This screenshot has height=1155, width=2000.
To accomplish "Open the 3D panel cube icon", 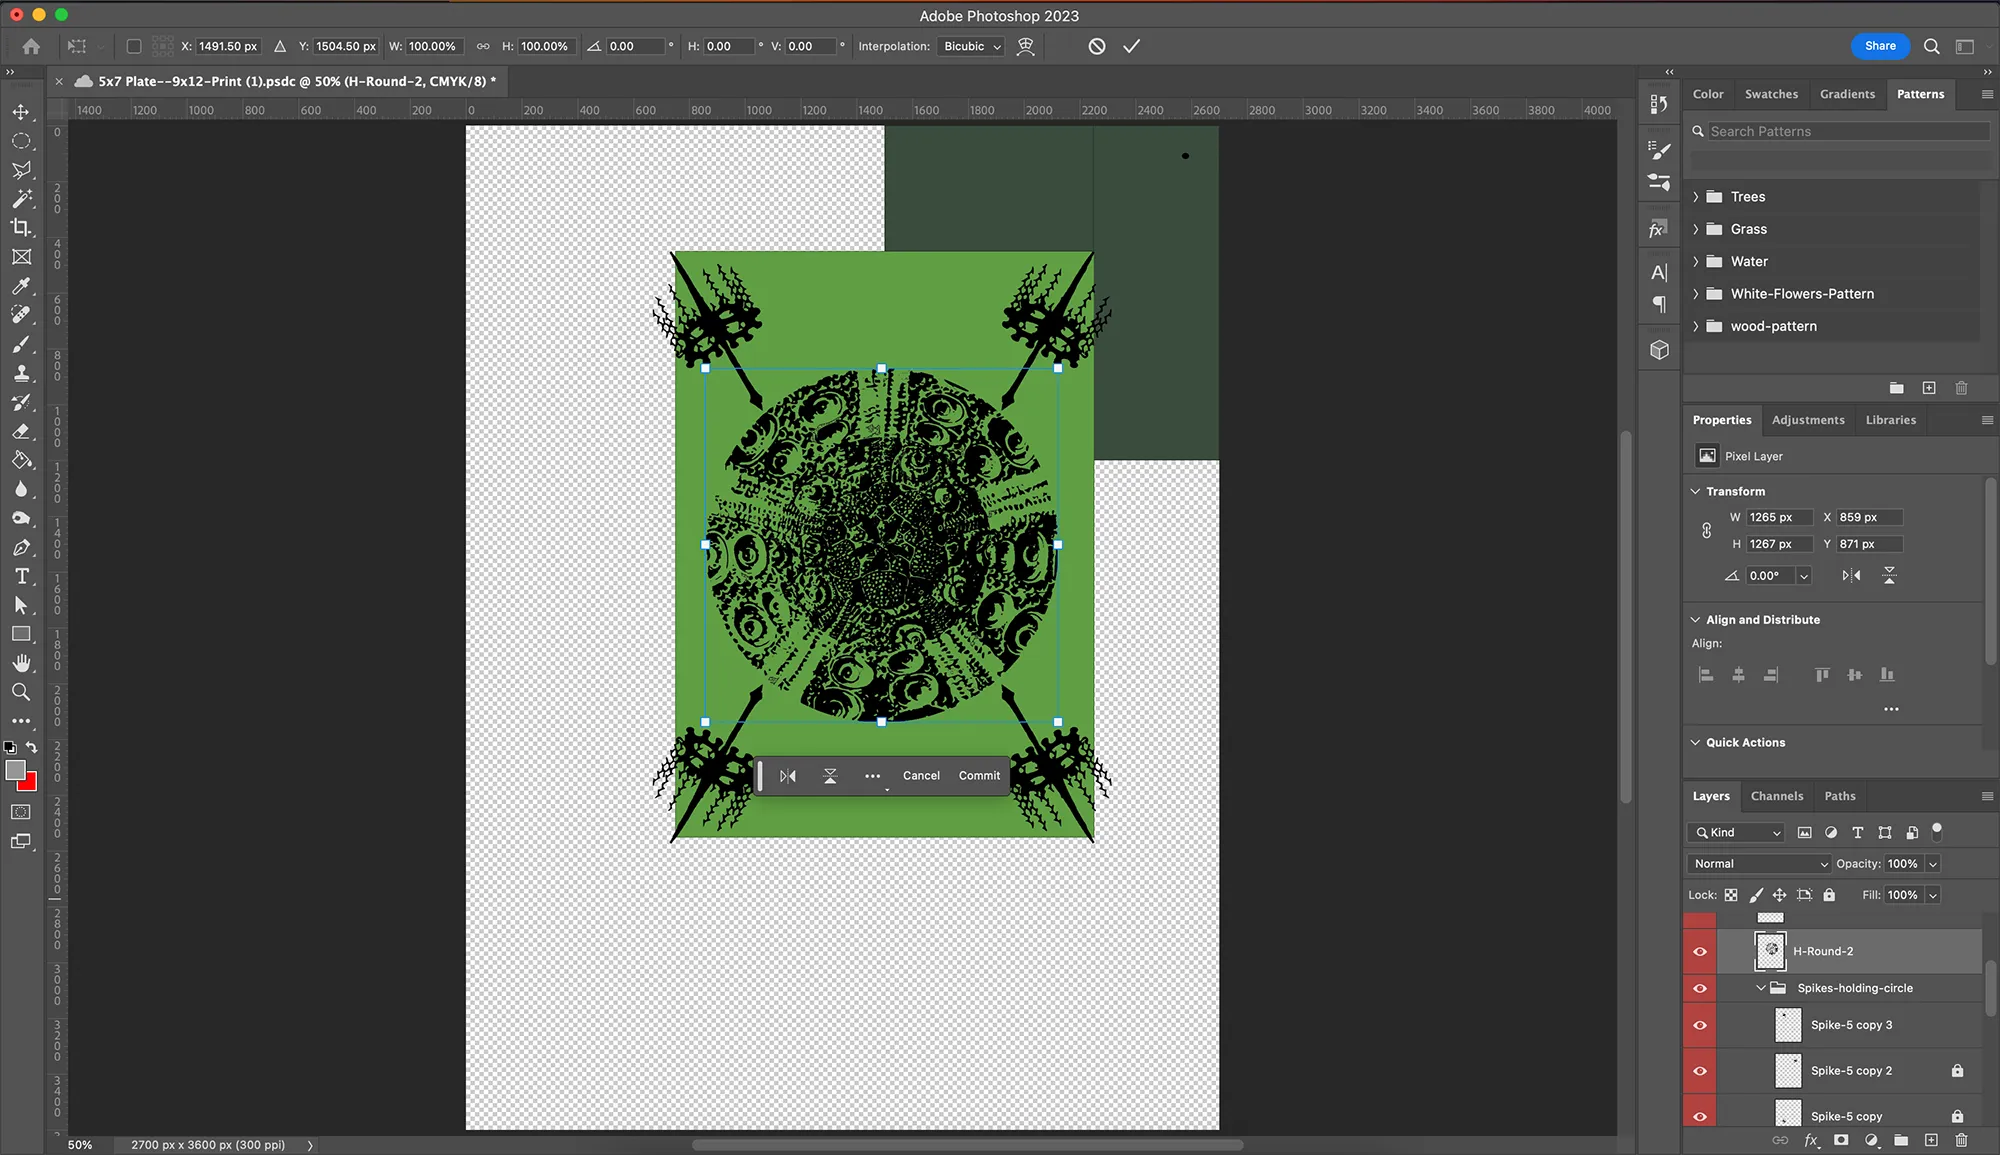I will tap(1660, 350).
